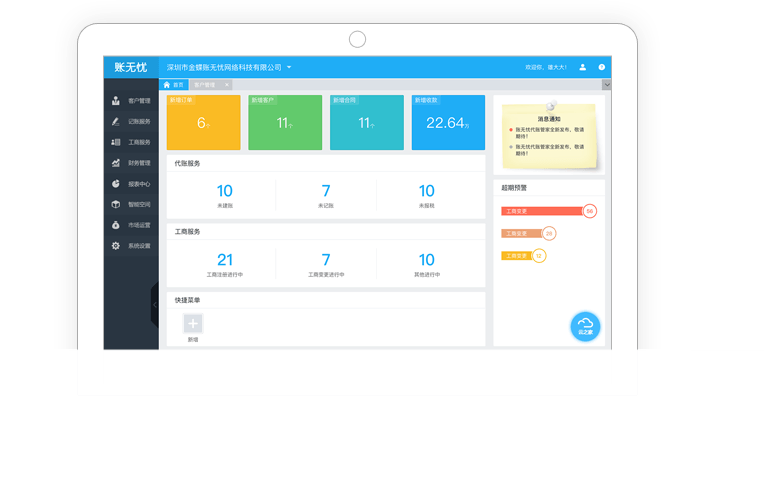
Task: Click the user profile icon in header
Action: click(x=583, y=67)
